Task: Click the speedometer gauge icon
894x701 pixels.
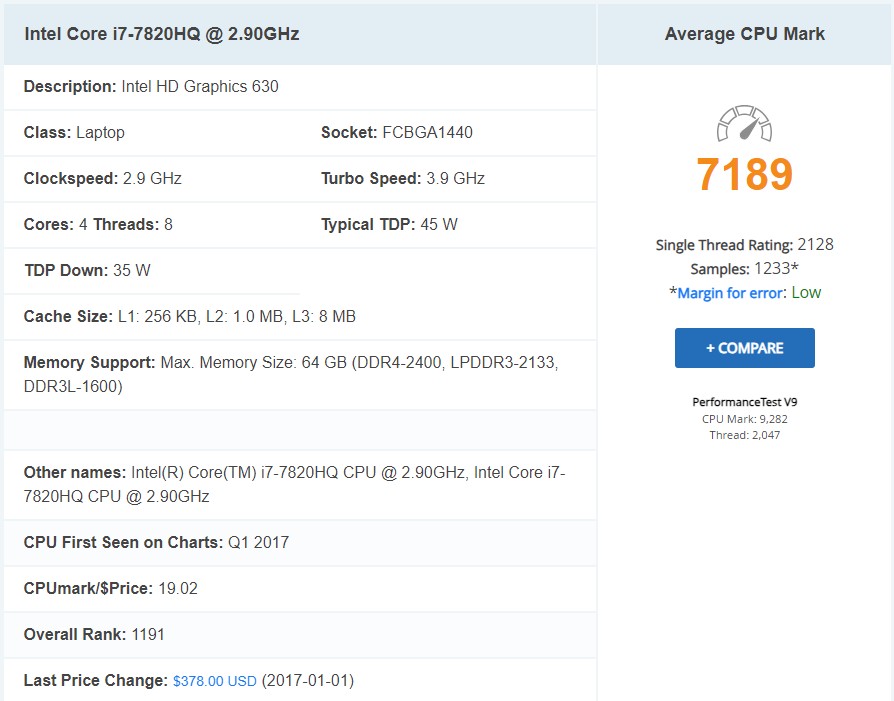Action: tap(744, 124)
